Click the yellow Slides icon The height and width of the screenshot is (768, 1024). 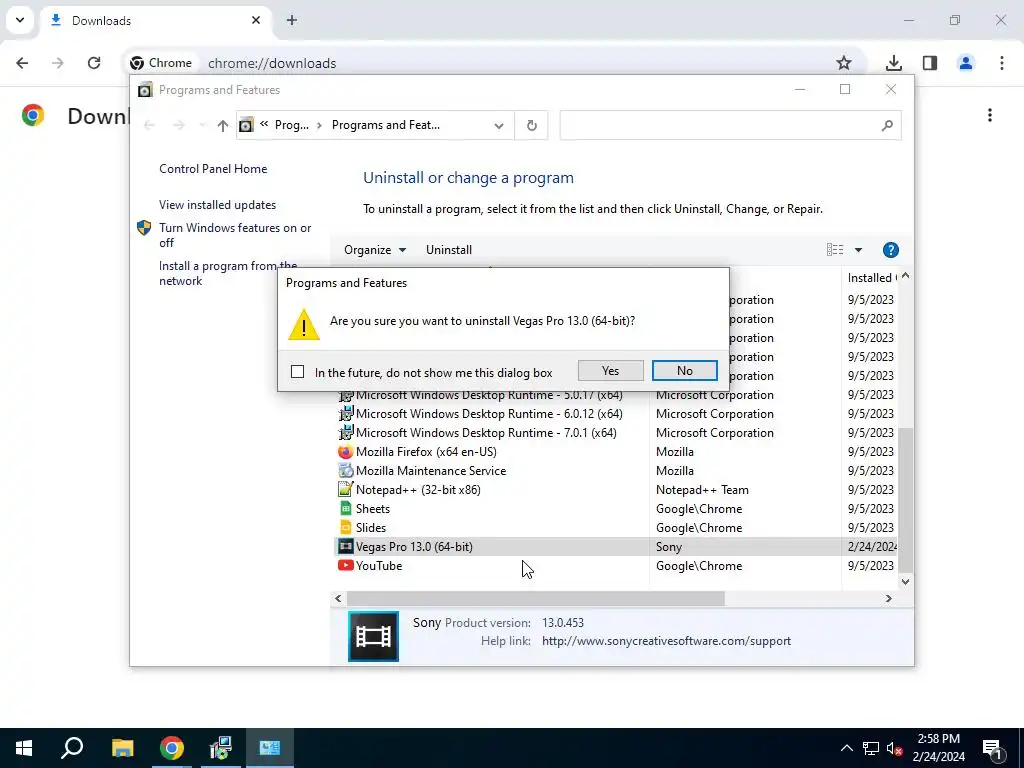[x=345, y=528]
